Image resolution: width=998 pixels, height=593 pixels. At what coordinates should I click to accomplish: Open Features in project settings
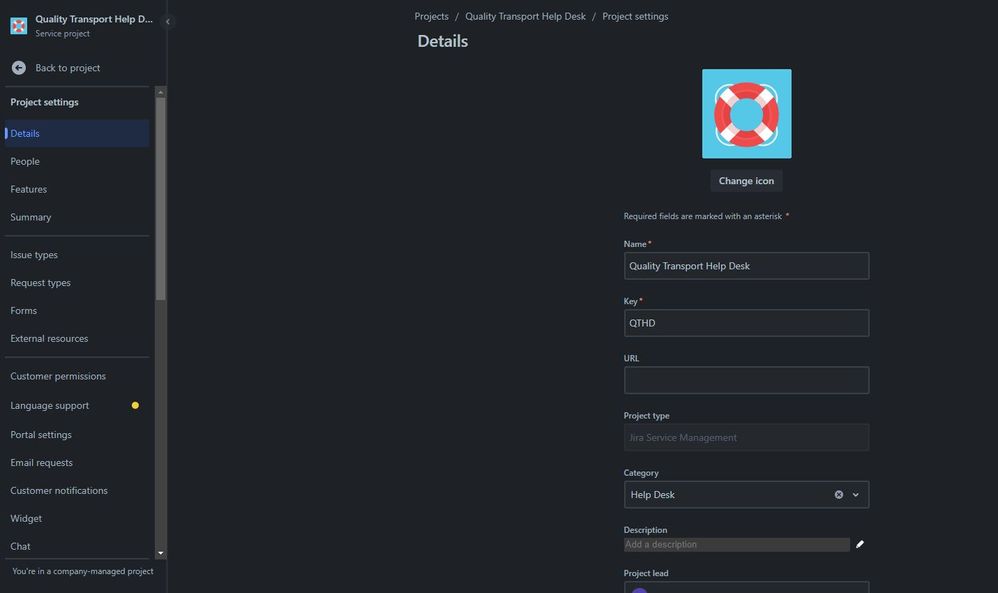tap(77, 190)
